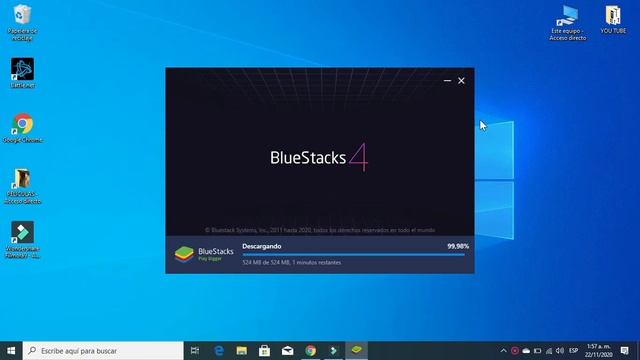Open the notification action center icon
This screenshot has height=360, width=640.
coord(624,351)
